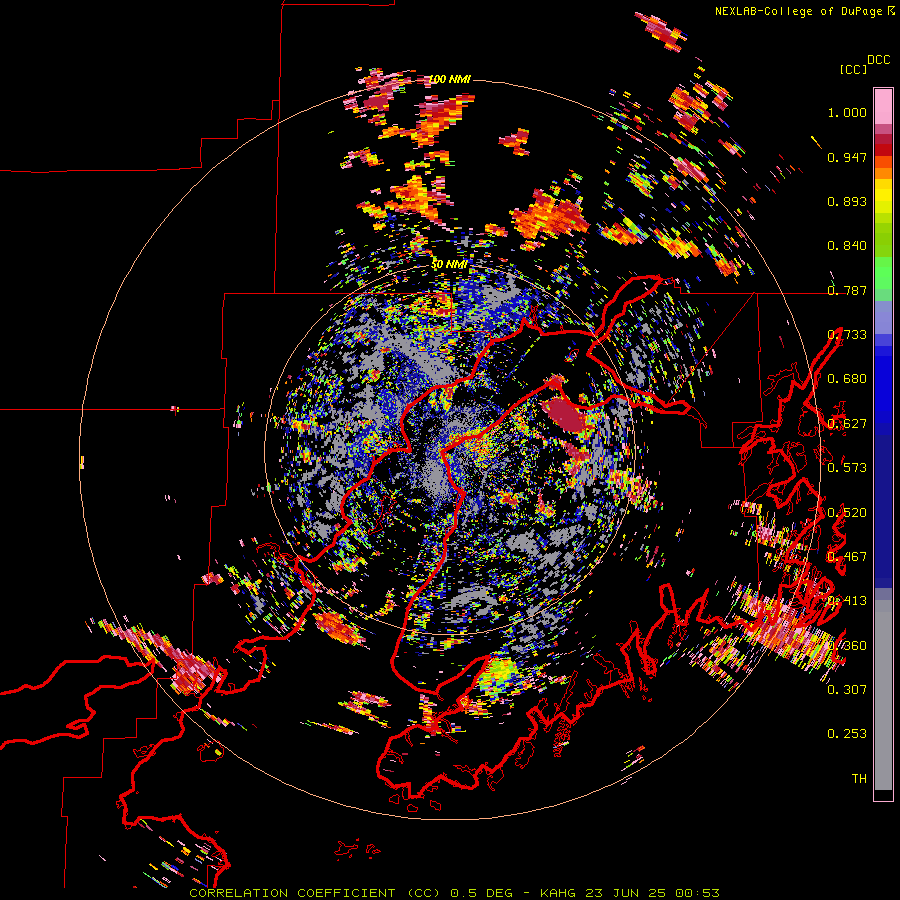Image resolution: width=900 pixels, height=900 pixels.
Task: Click the 0.520 color scale value
Action: point(847,513)
